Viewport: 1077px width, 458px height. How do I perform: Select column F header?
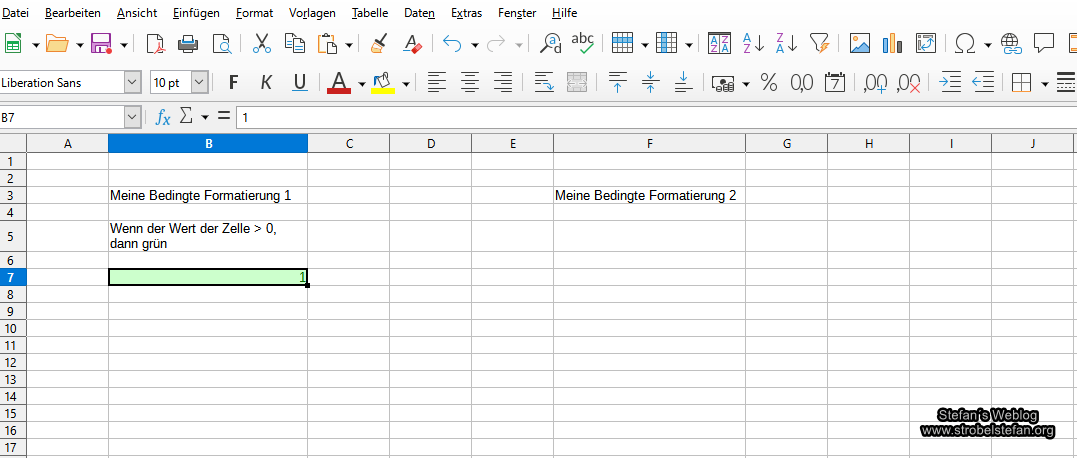[x=649, y=143]
